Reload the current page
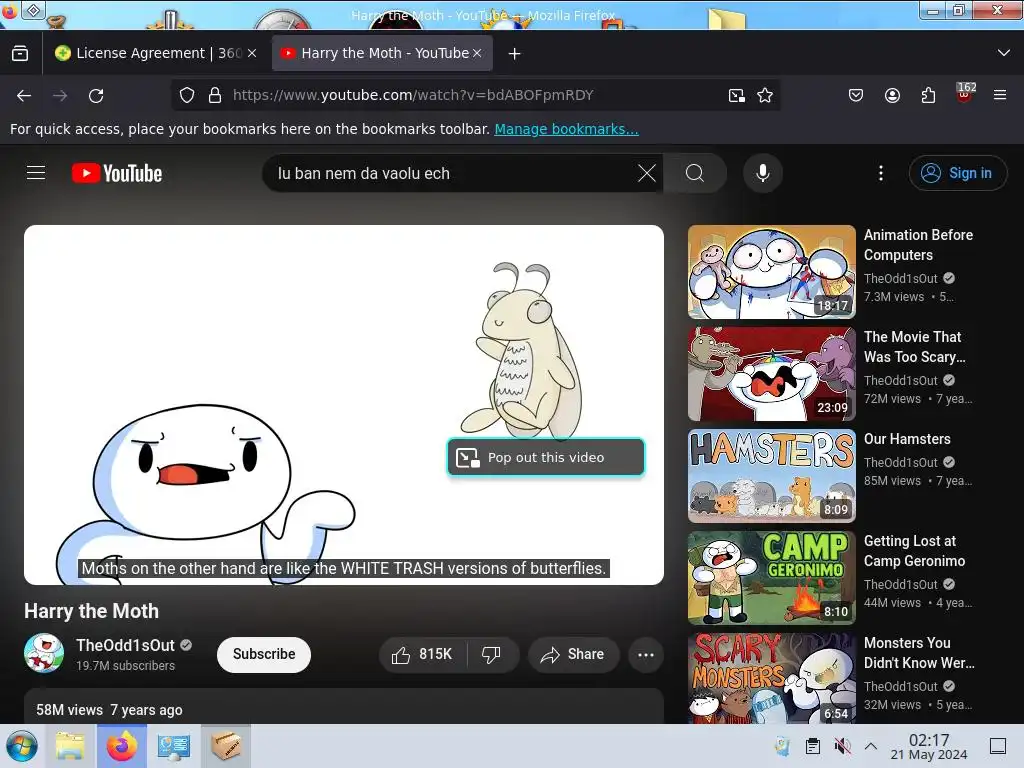The height and width of the screenshot is (768, 1024). click(96, 95)
